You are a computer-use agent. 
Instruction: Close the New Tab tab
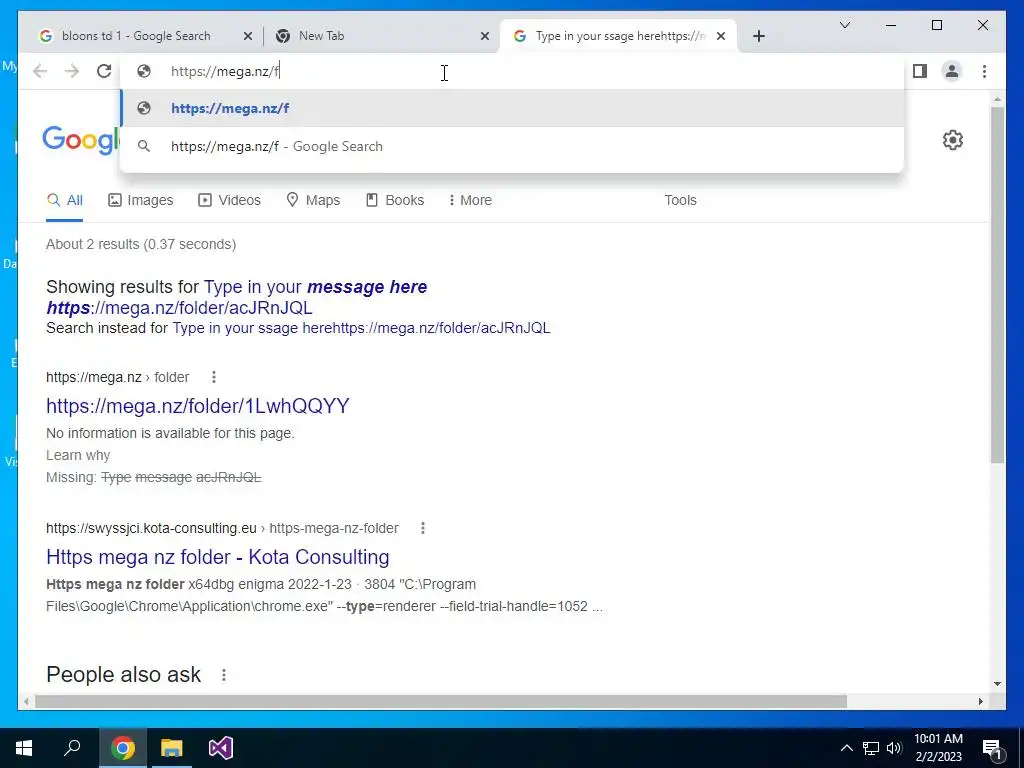pos(485,36)
